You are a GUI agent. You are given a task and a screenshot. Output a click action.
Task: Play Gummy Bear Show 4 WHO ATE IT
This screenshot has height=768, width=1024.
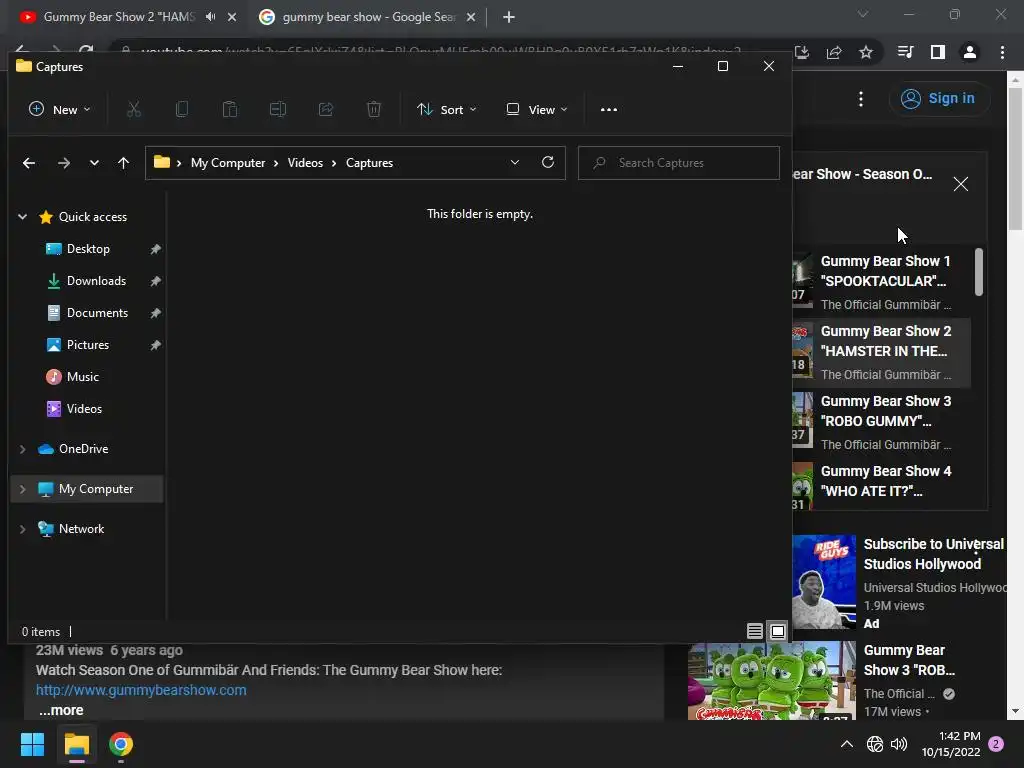coord(881,484)
